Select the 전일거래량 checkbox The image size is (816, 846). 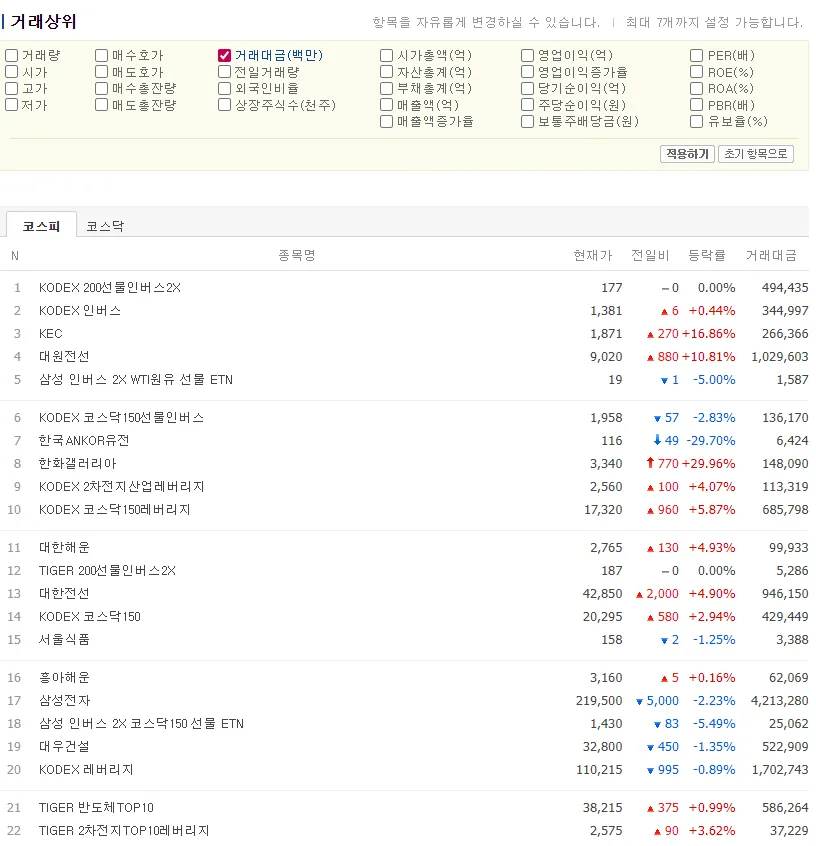click(225, 72)
